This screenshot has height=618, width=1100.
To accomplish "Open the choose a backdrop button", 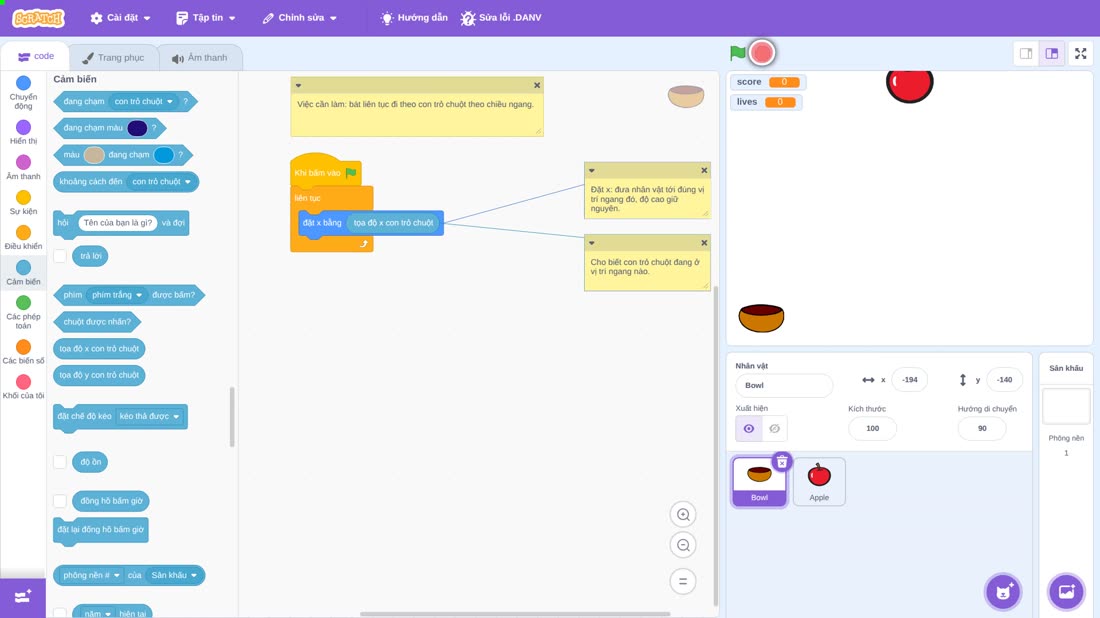I will [x=1066, y=592].
